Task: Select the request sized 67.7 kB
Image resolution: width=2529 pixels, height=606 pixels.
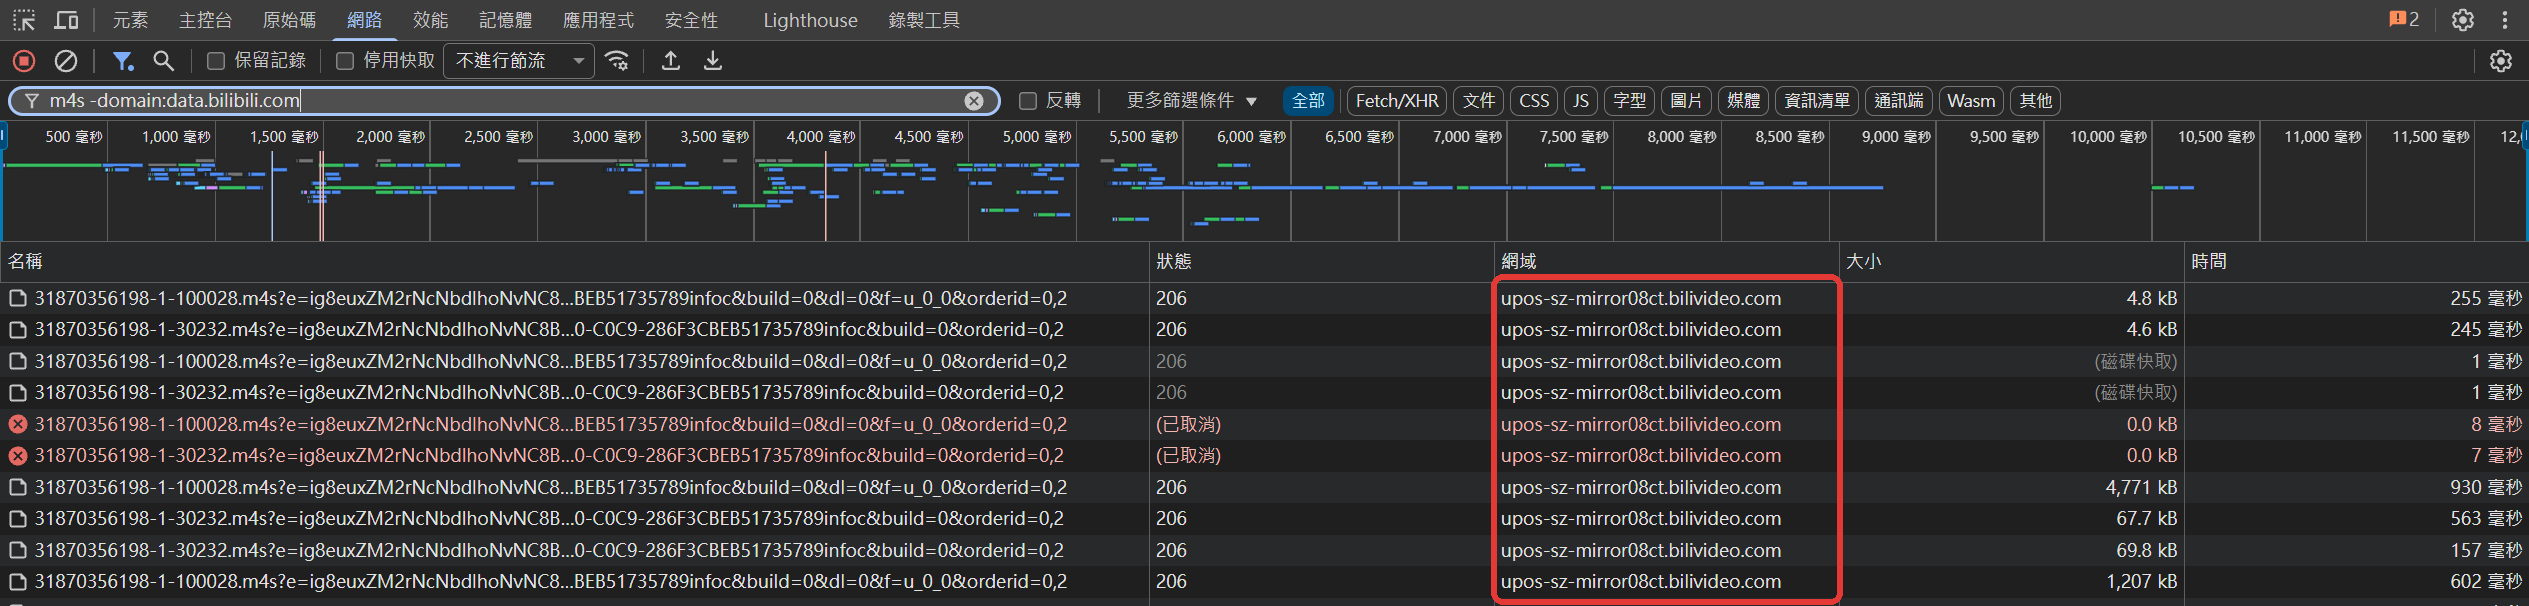Action: click(x=1264, y=519)
